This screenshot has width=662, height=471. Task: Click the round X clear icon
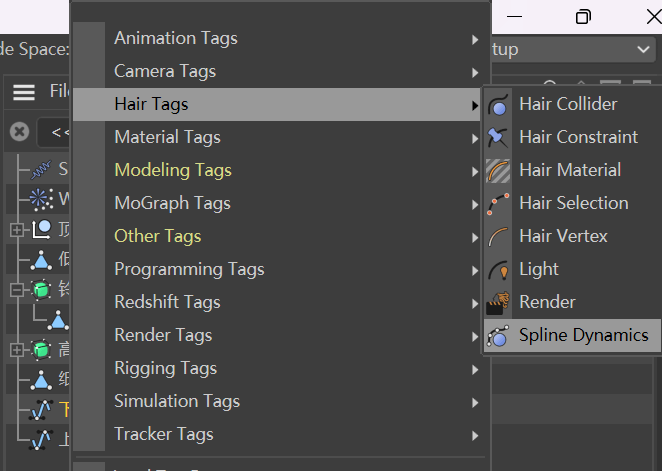[19, 132]
